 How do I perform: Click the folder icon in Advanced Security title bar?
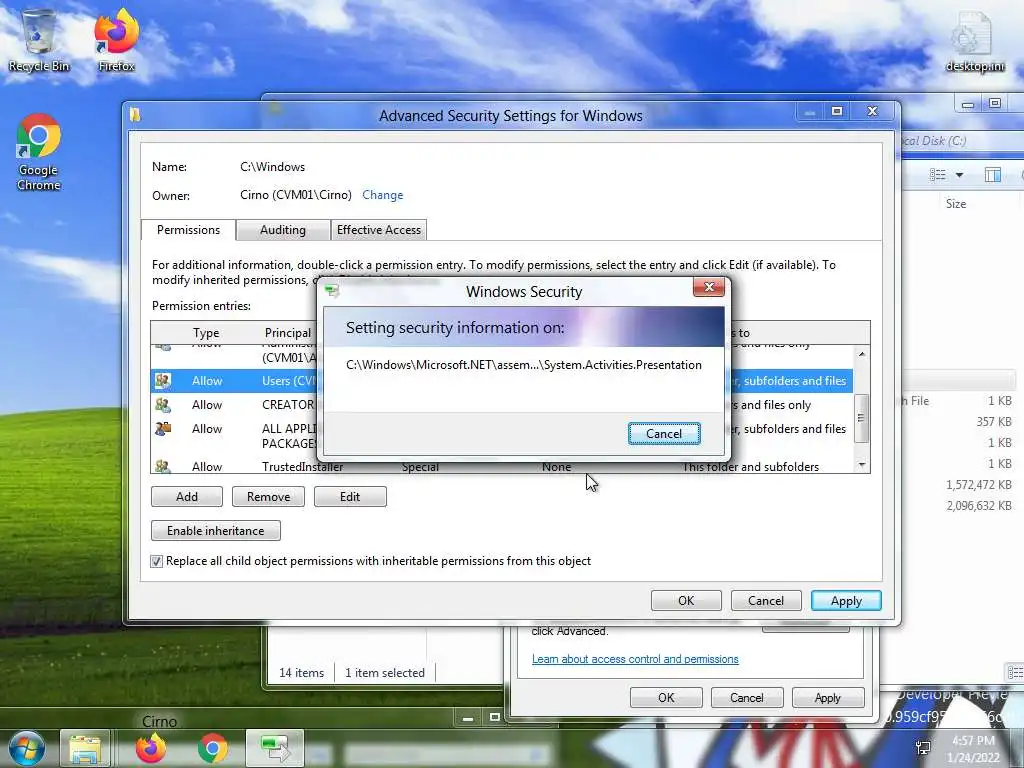pos(135,115)
